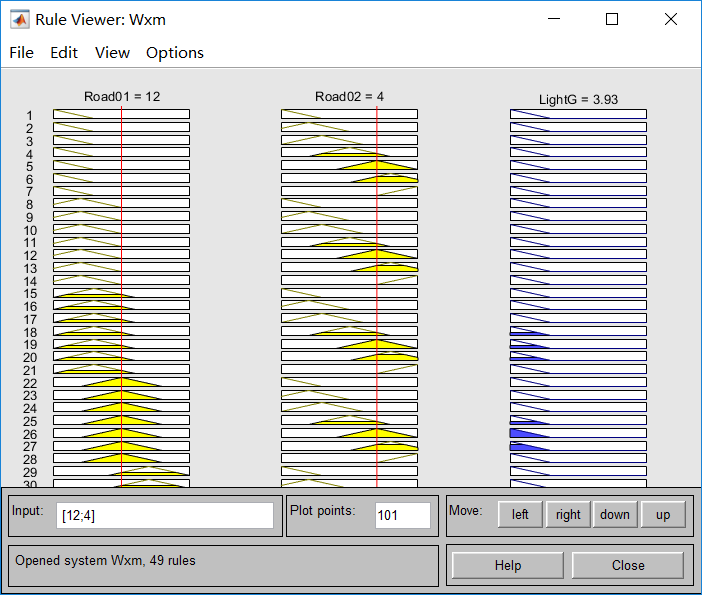Click the Help button
Screen dimensions: 702x595
tap(508, 565)
